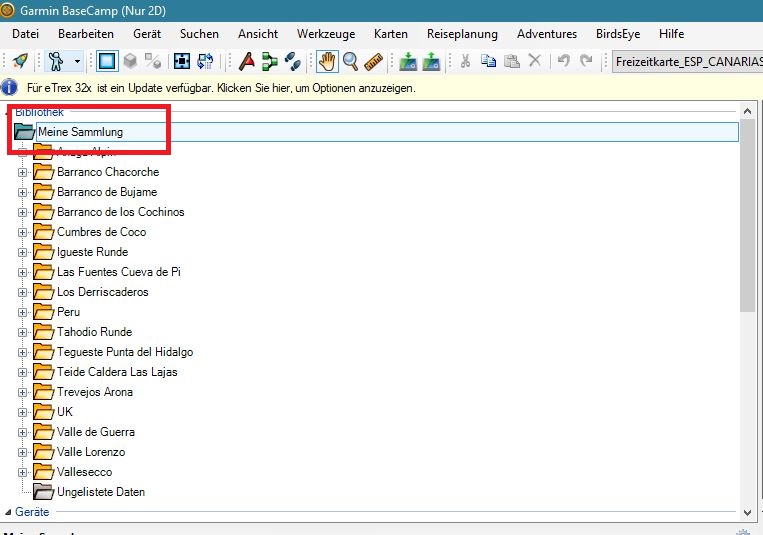Image resolution: width=763 pixels, height=535 pixels.
Task: Open the Datei menu
Action: coord(25,34)
